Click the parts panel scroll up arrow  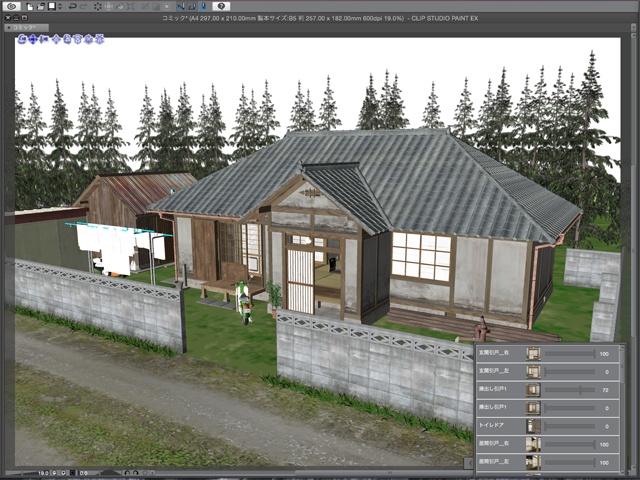(622, 348)
